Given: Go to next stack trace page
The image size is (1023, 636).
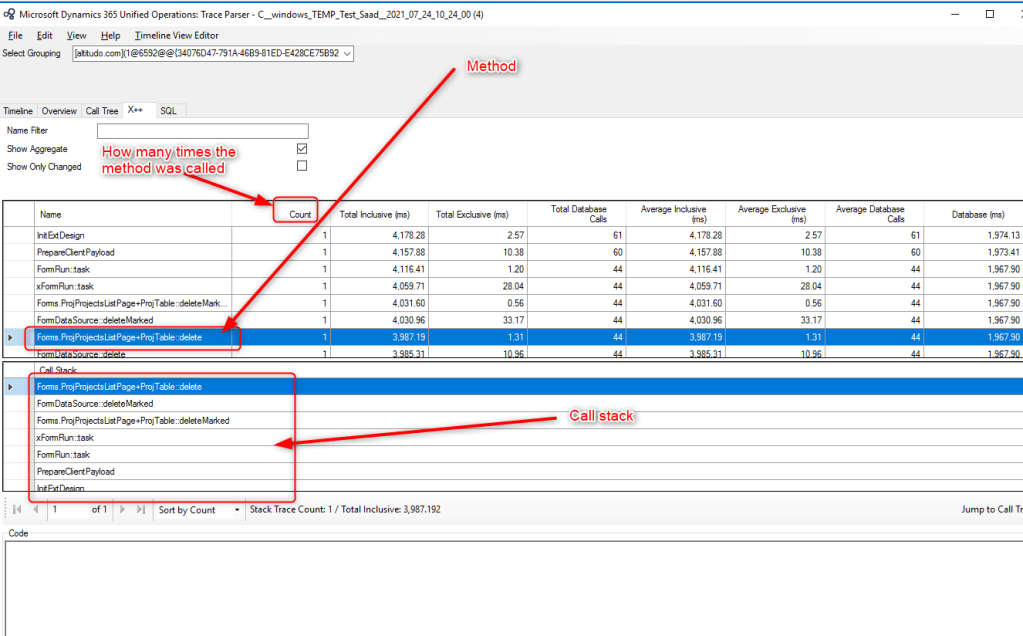Looking at the screenshot, I should coord(124,510).
